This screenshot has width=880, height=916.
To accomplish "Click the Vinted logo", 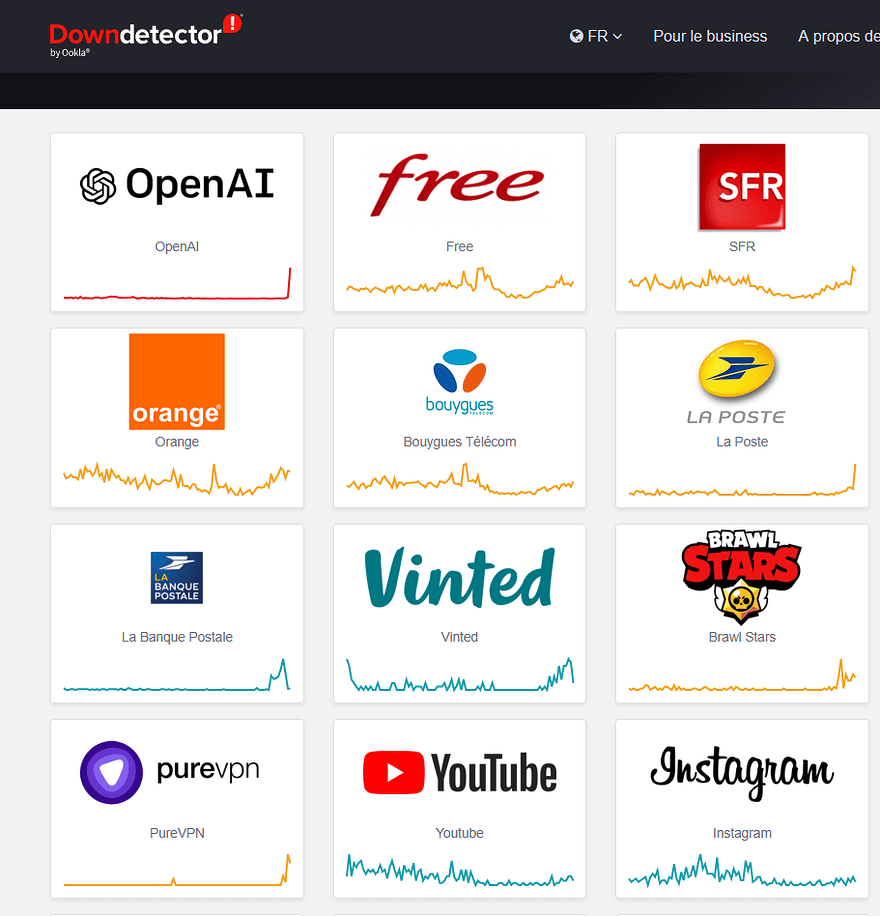I will pyautogui.click(x=459, y=577).
